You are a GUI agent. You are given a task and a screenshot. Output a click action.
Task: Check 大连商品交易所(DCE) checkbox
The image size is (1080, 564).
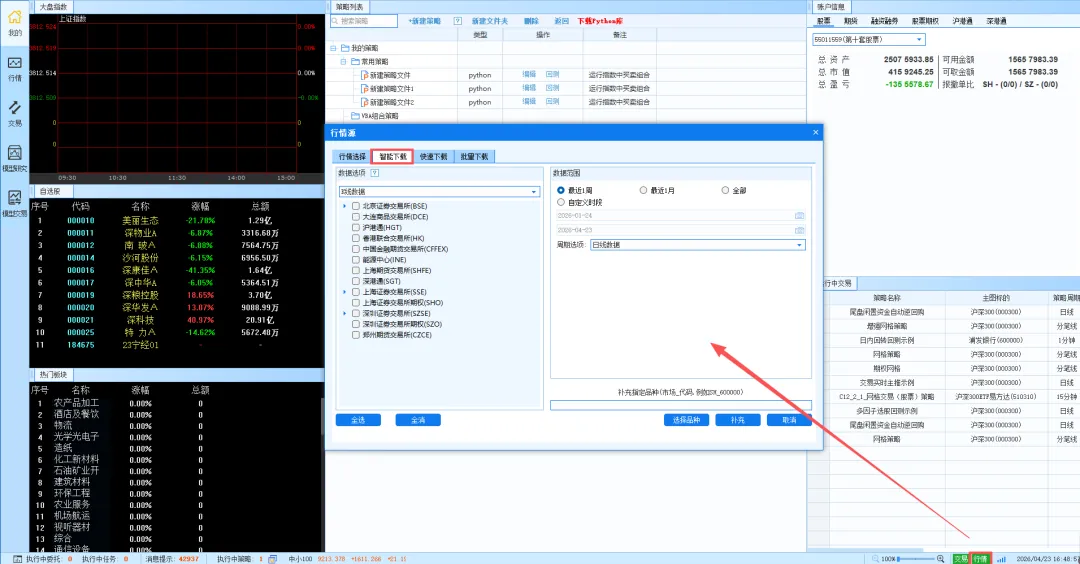pos(355,217)
